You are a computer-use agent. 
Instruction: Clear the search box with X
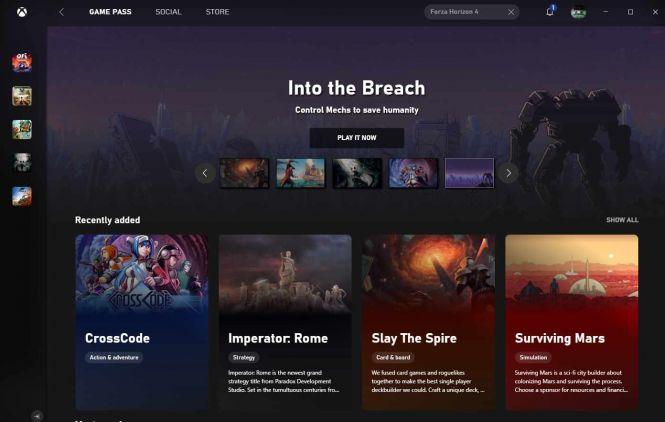coord(511,12)
